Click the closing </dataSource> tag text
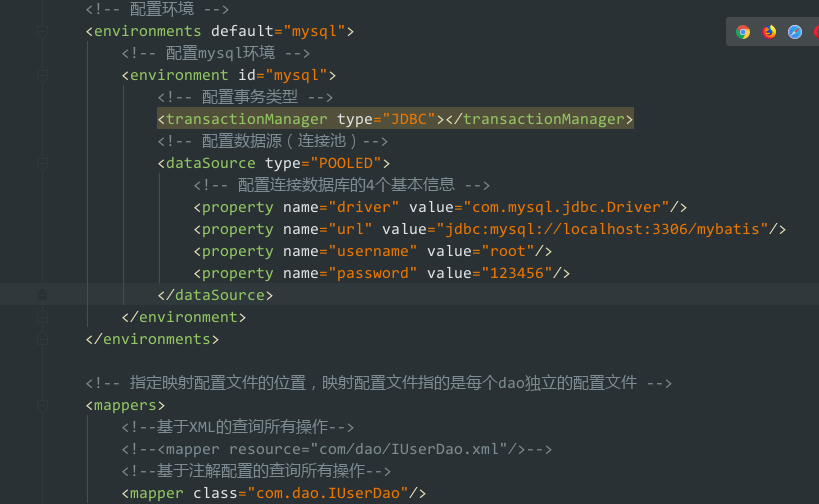This screenshot has height=504, width=819. coord(215,295)
